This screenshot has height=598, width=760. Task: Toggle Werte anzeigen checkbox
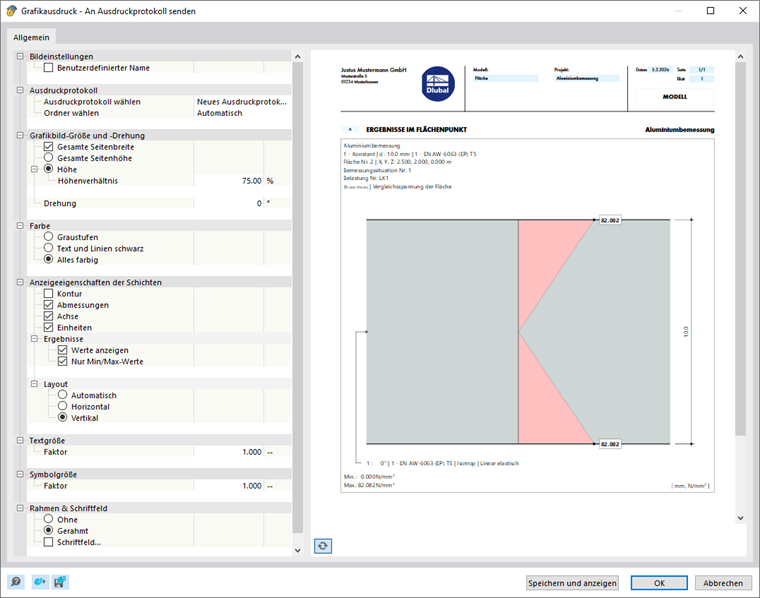point(63,350)
